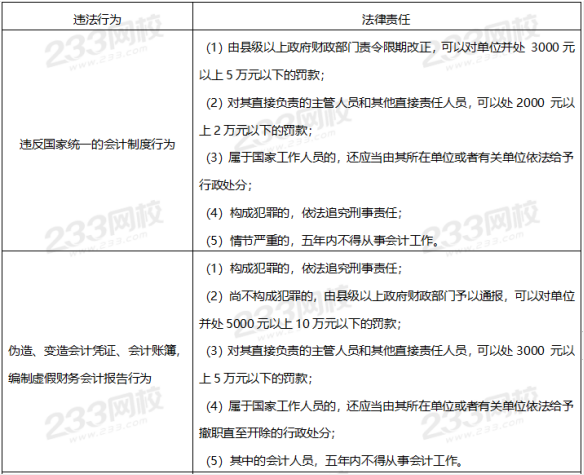Click item (5) 其中的会计人员 line
Screen dimensions: 584x475
tap(334, 461)
